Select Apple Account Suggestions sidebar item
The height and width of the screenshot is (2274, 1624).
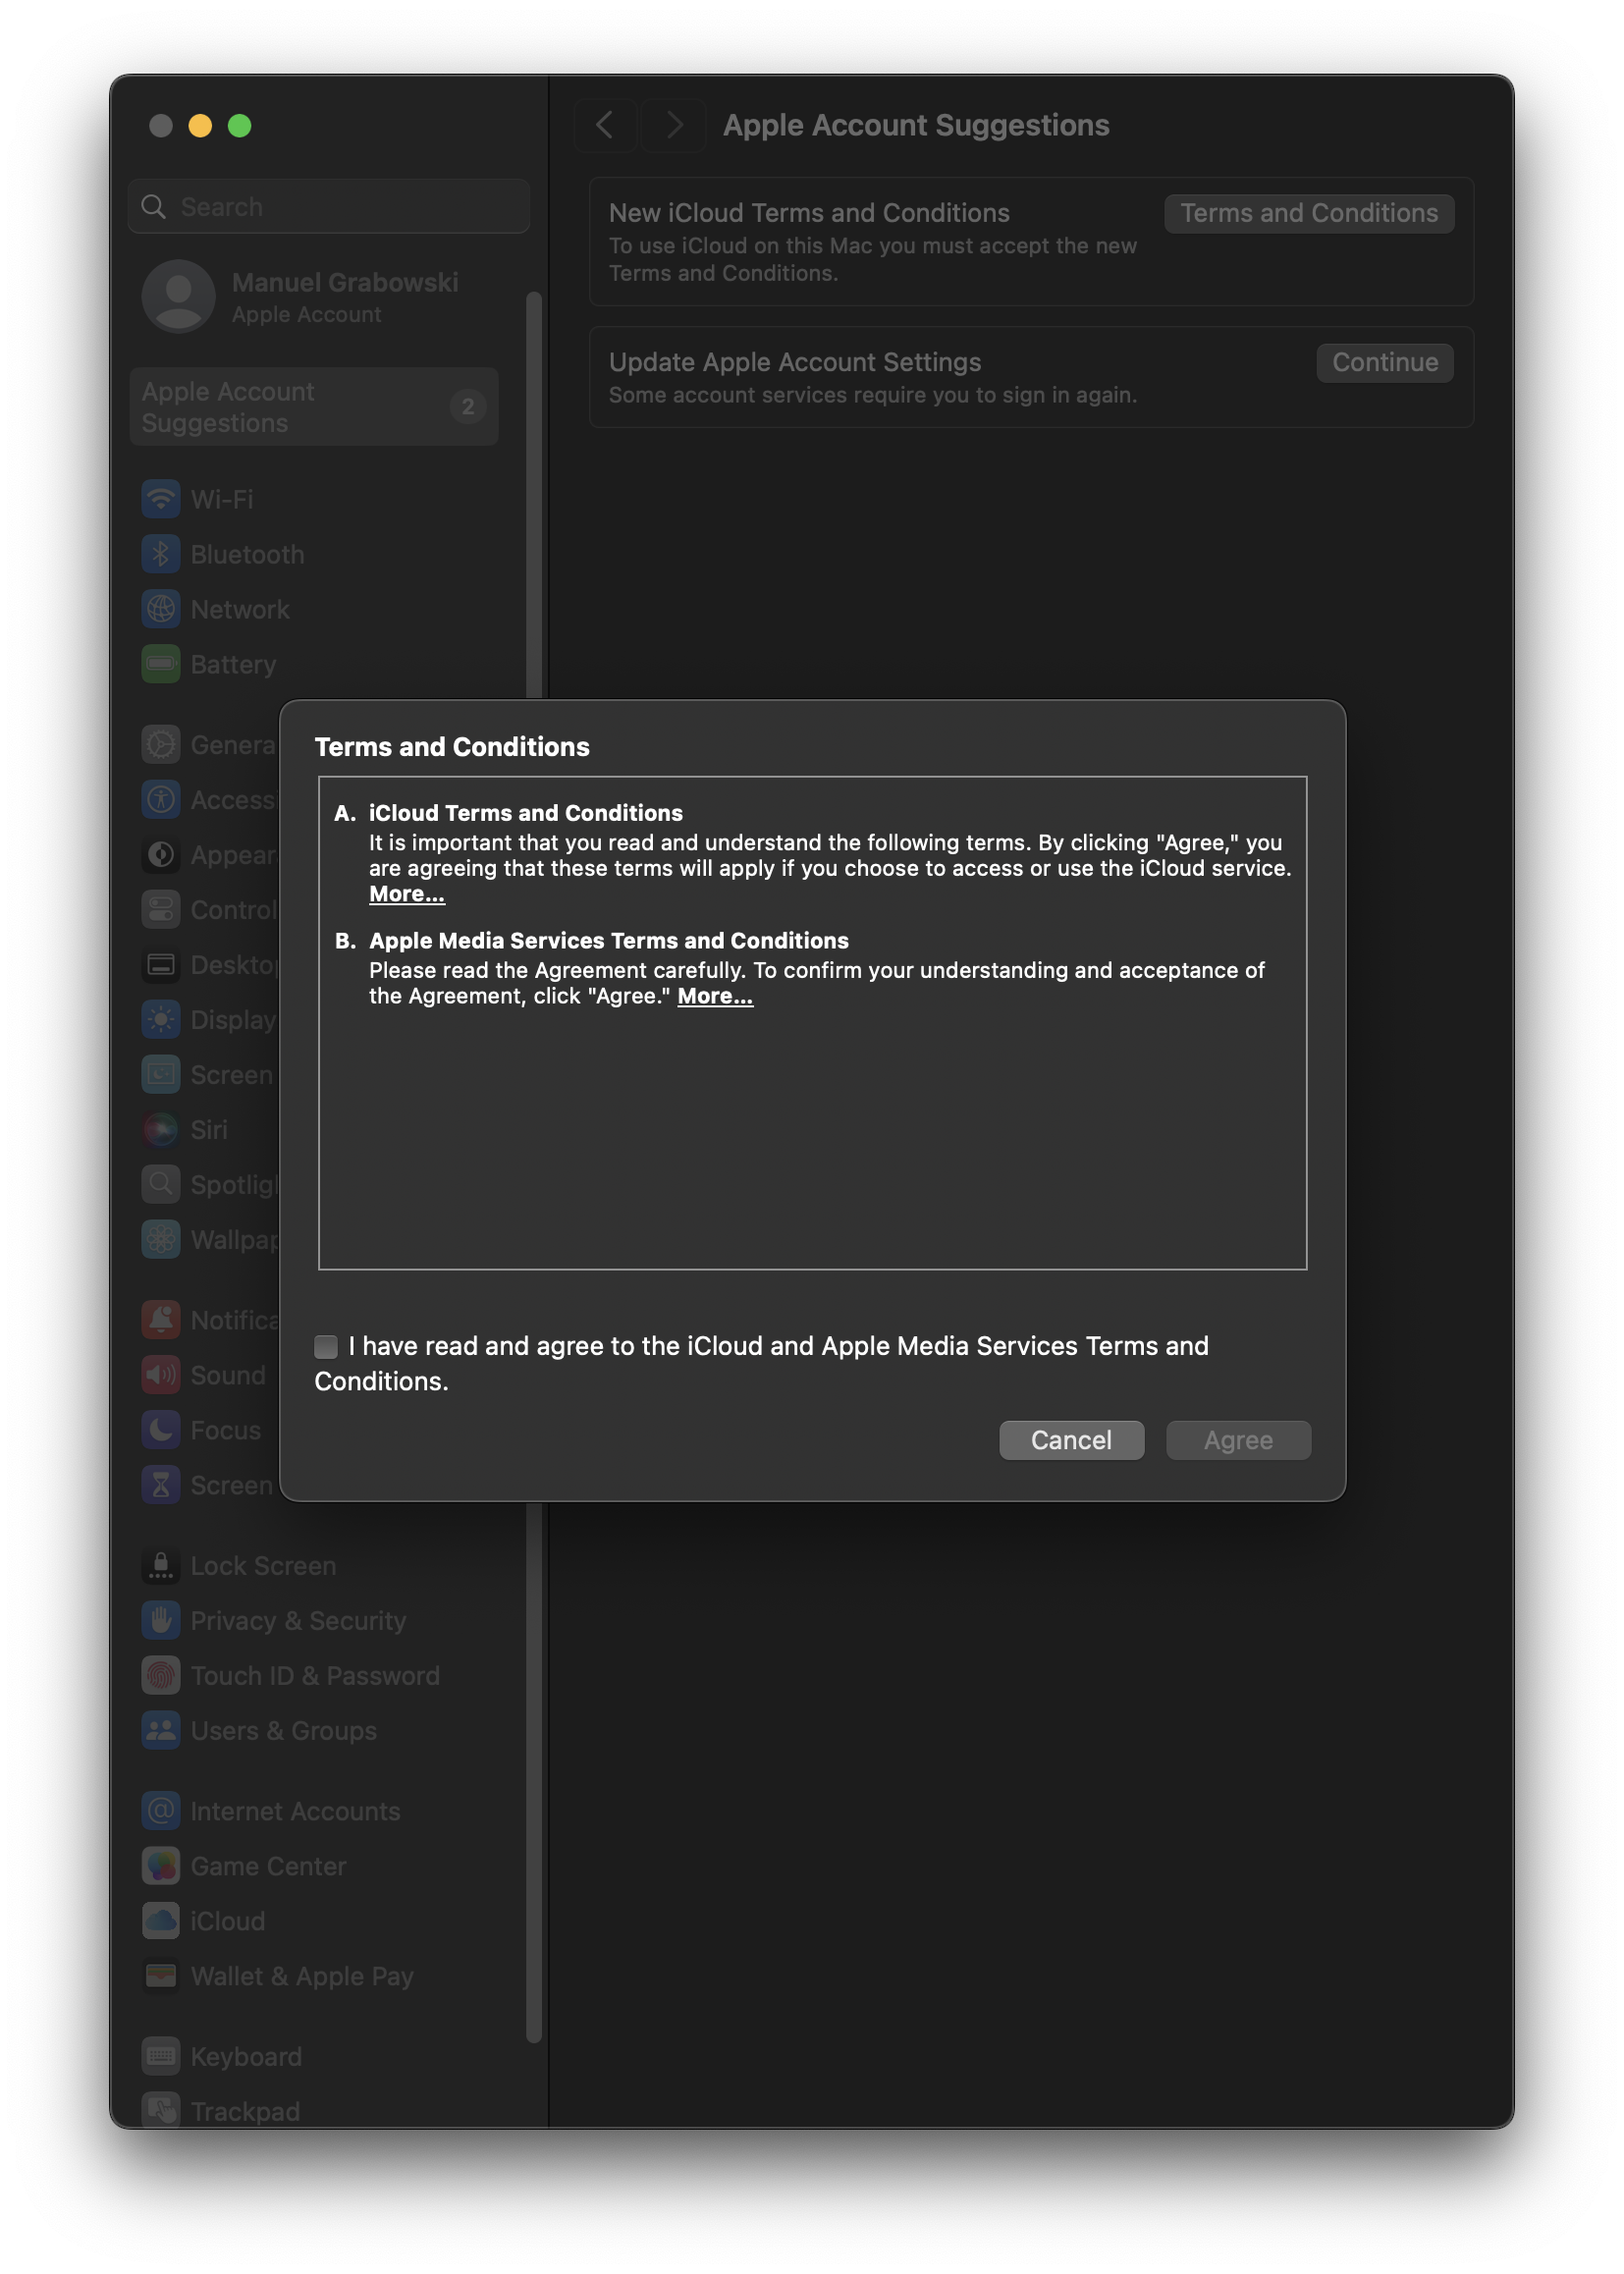(x=313, y=407)
